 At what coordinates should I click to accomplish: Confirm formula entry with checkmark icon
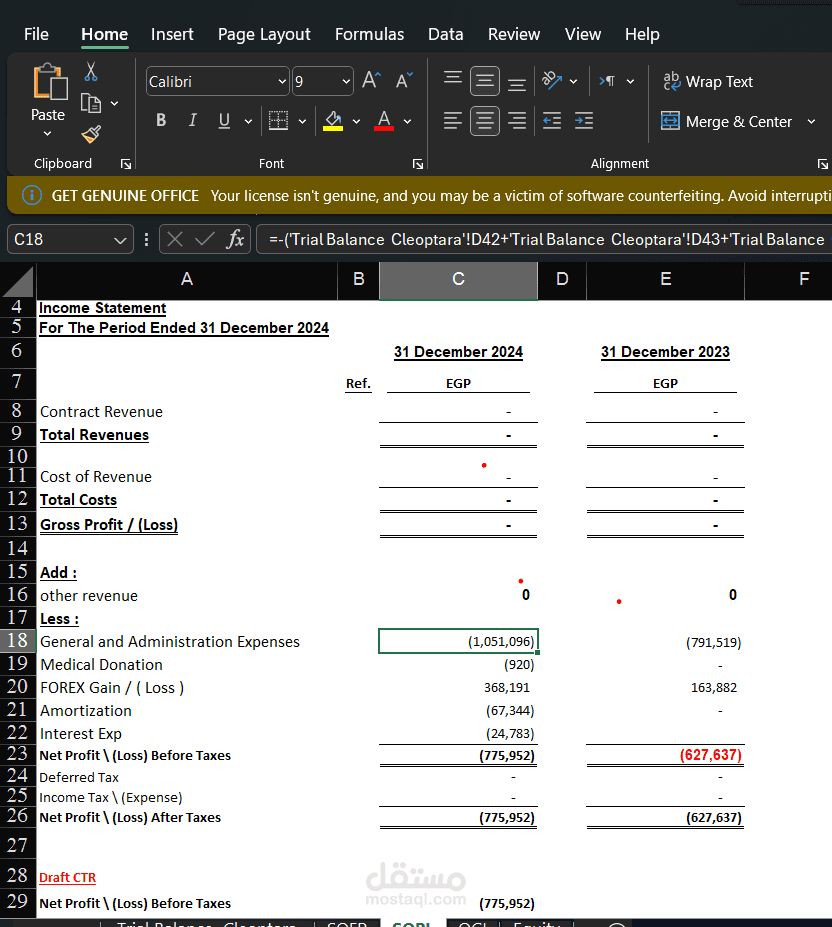(x=205, y=239)
